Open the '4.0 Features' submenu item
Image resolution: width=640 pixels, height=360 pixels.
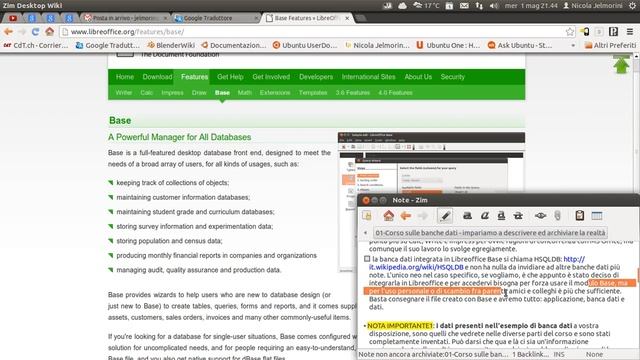pyautogui.click(x=395, y=93)
